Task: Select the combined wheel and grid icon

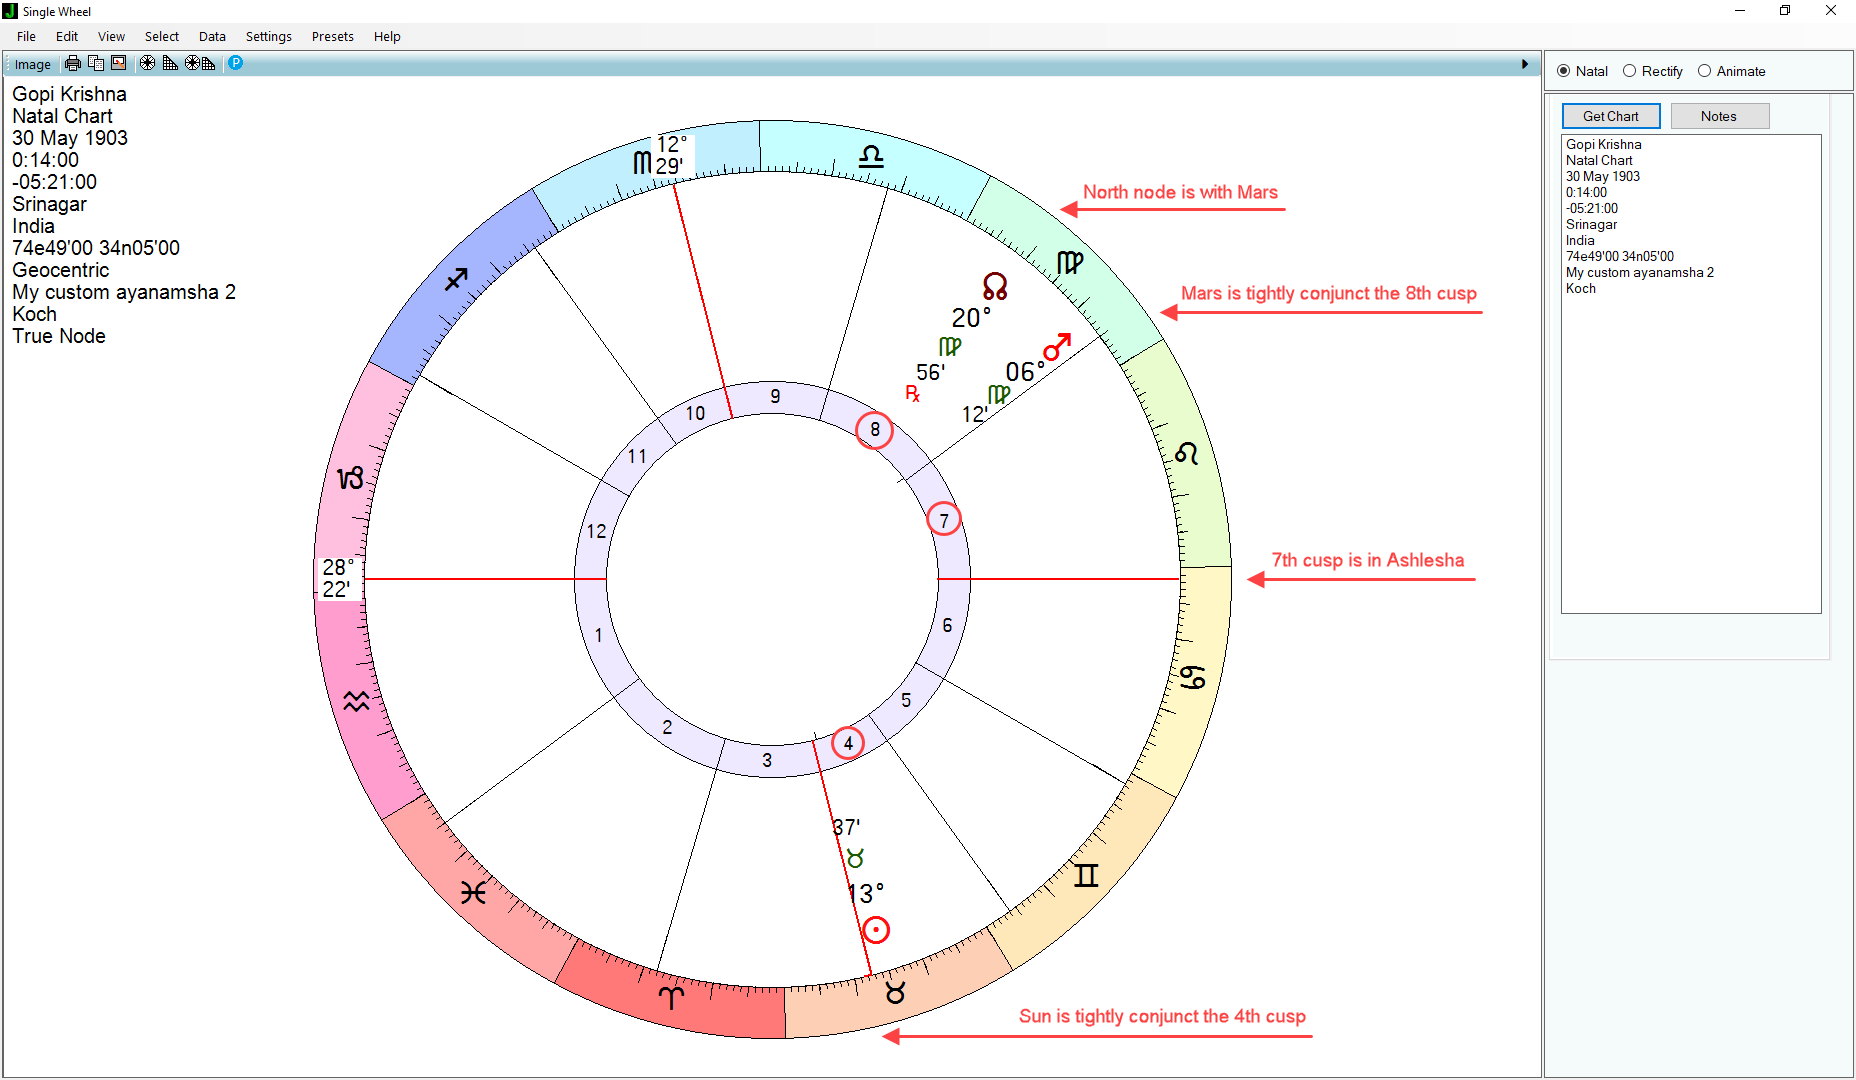Action: [x=200, y=64]
